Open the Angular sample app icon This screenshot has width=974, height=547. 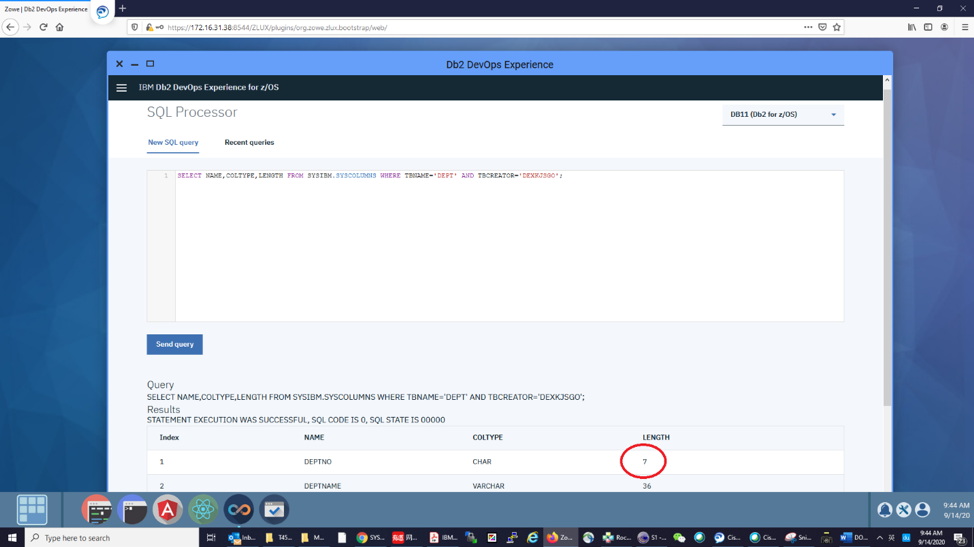167,510
